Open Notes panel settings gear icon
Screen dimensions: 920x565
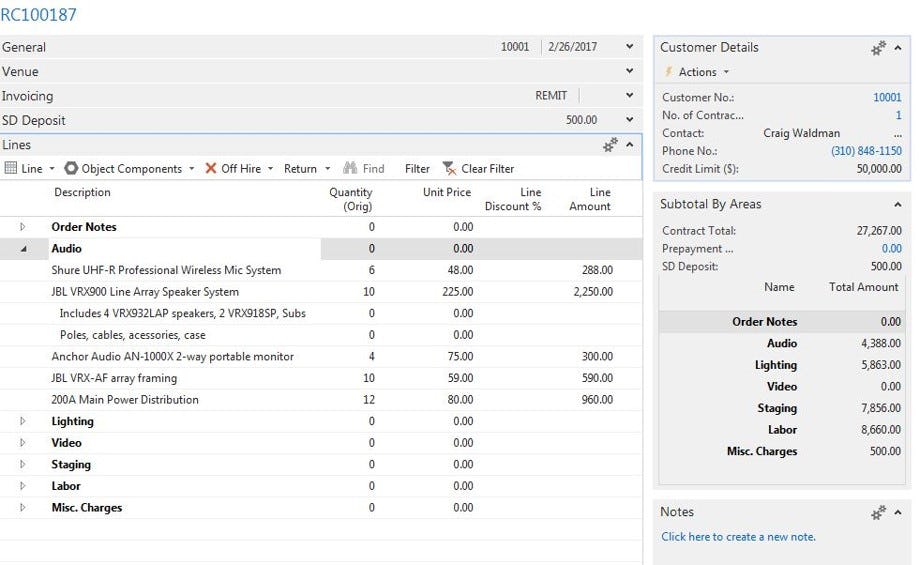[878, 512]
